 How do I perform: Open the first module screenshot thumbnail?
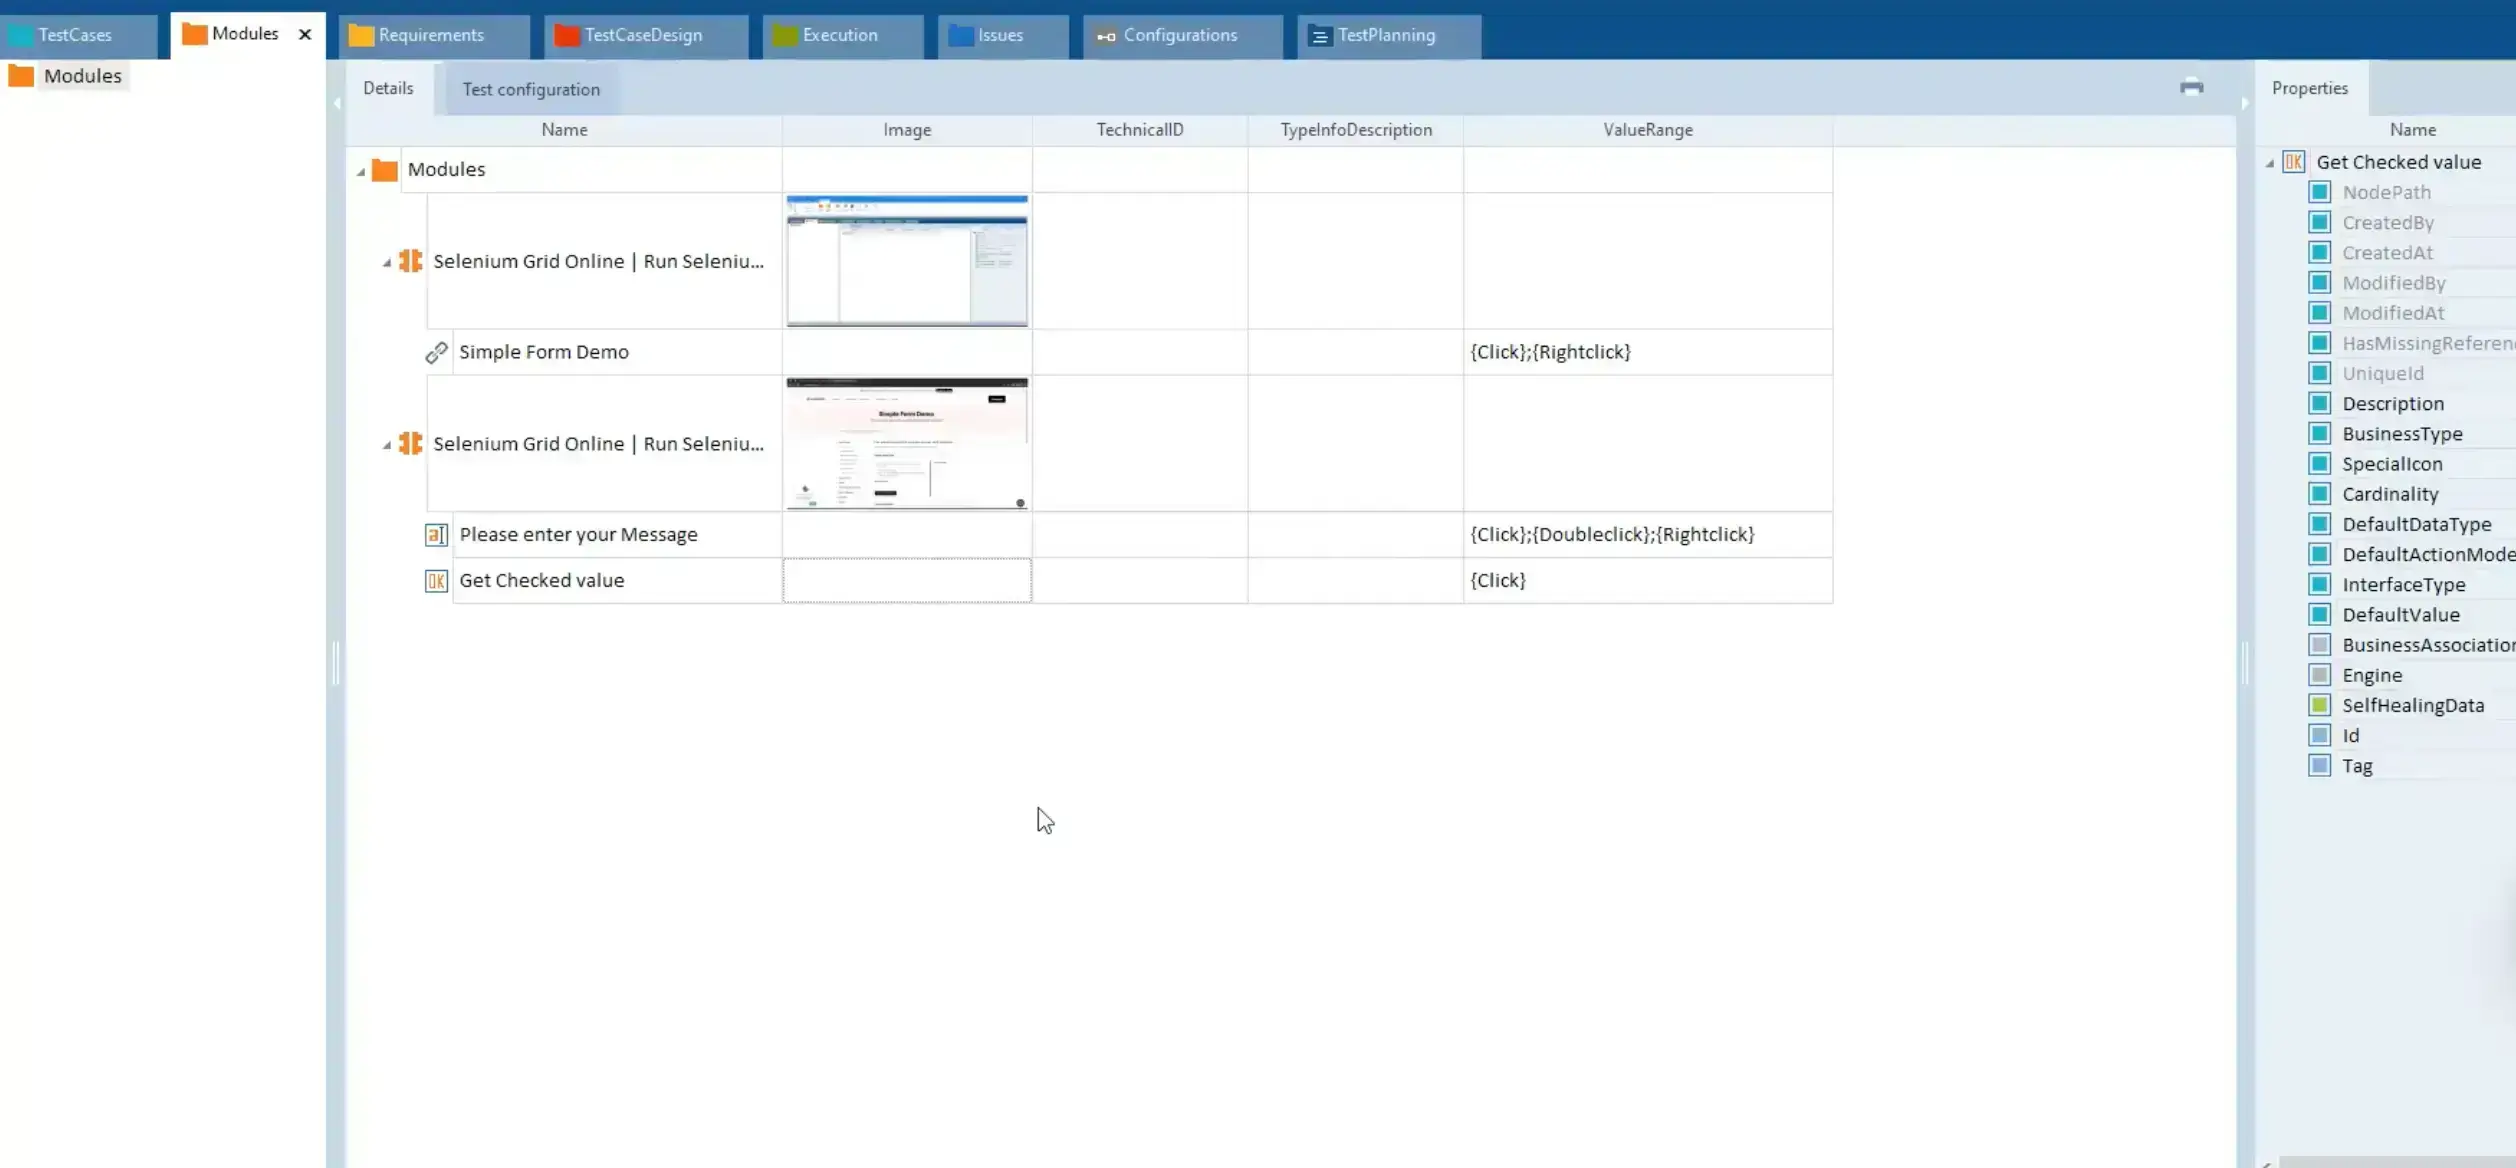pyautogui.click(x=907, y=261)
